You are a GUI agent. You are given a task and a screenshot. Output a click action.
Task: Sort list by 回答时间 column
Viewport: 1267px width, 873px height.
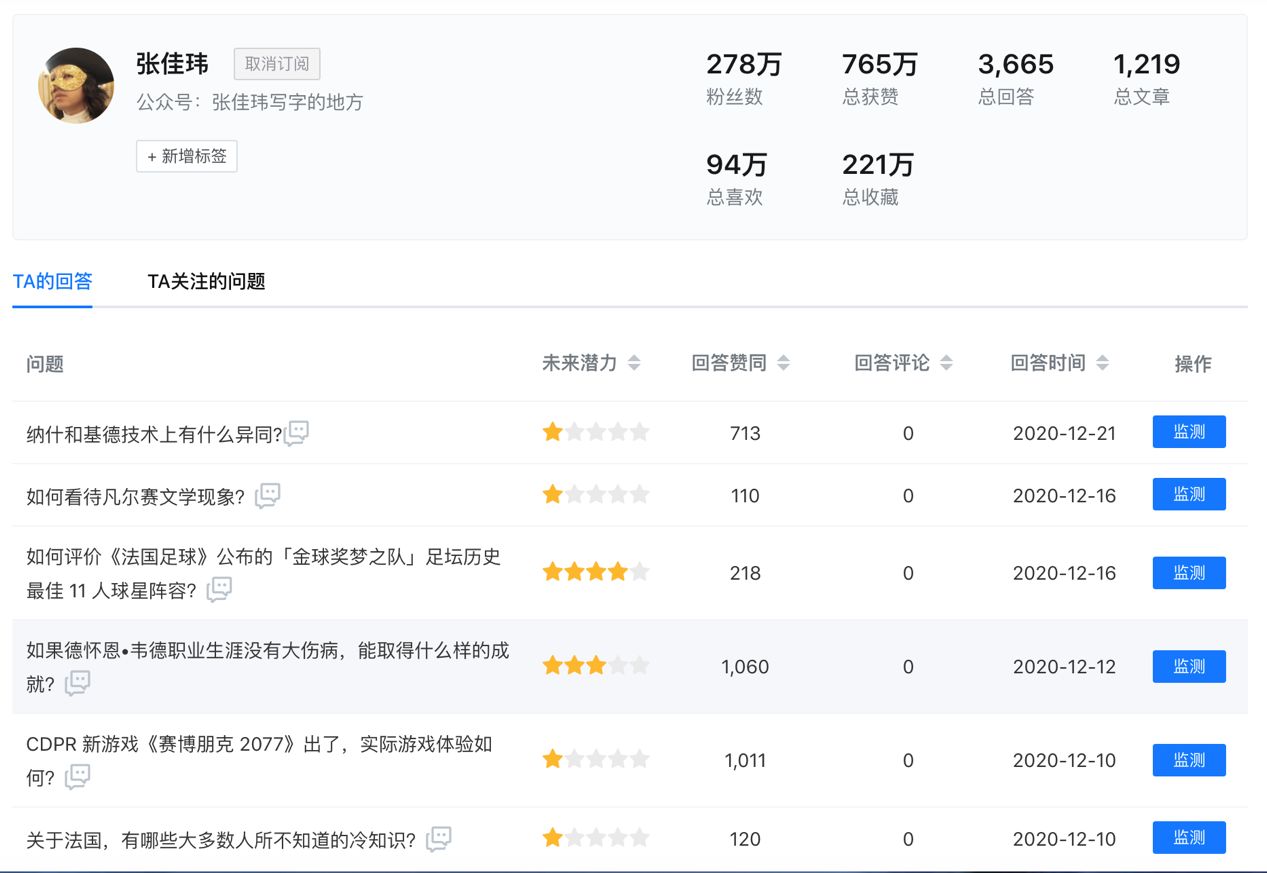coord(1102,363)
